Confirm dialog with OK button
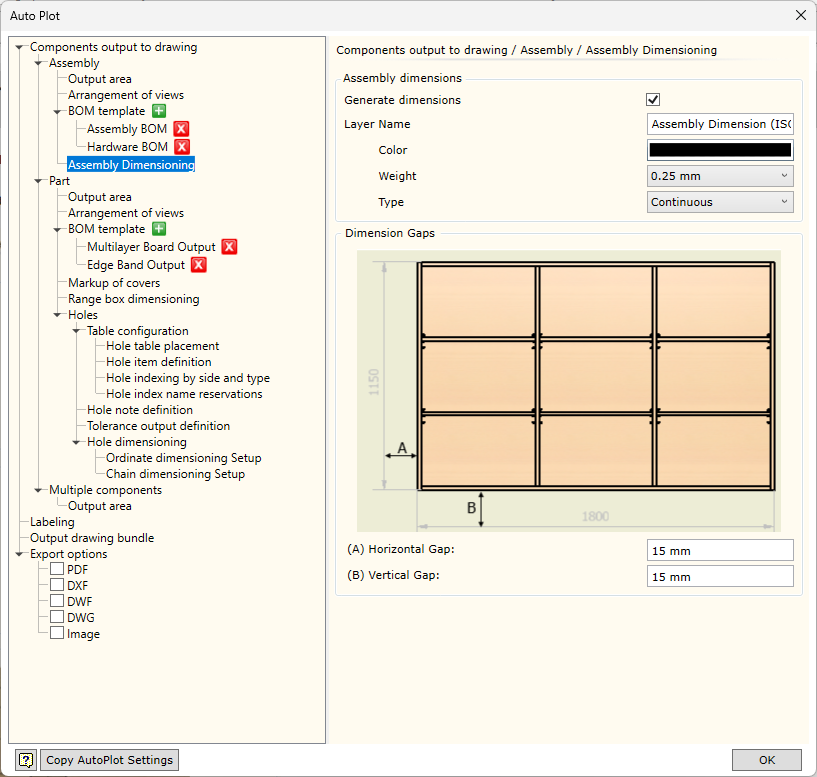817x777 pixels. point(766,760)
